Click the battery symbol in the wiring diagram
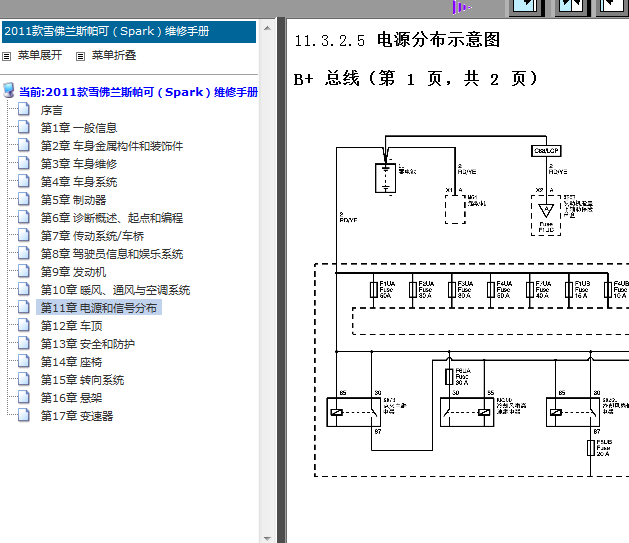The width and height of the screenshot is (629, 543). pos(386,178)
